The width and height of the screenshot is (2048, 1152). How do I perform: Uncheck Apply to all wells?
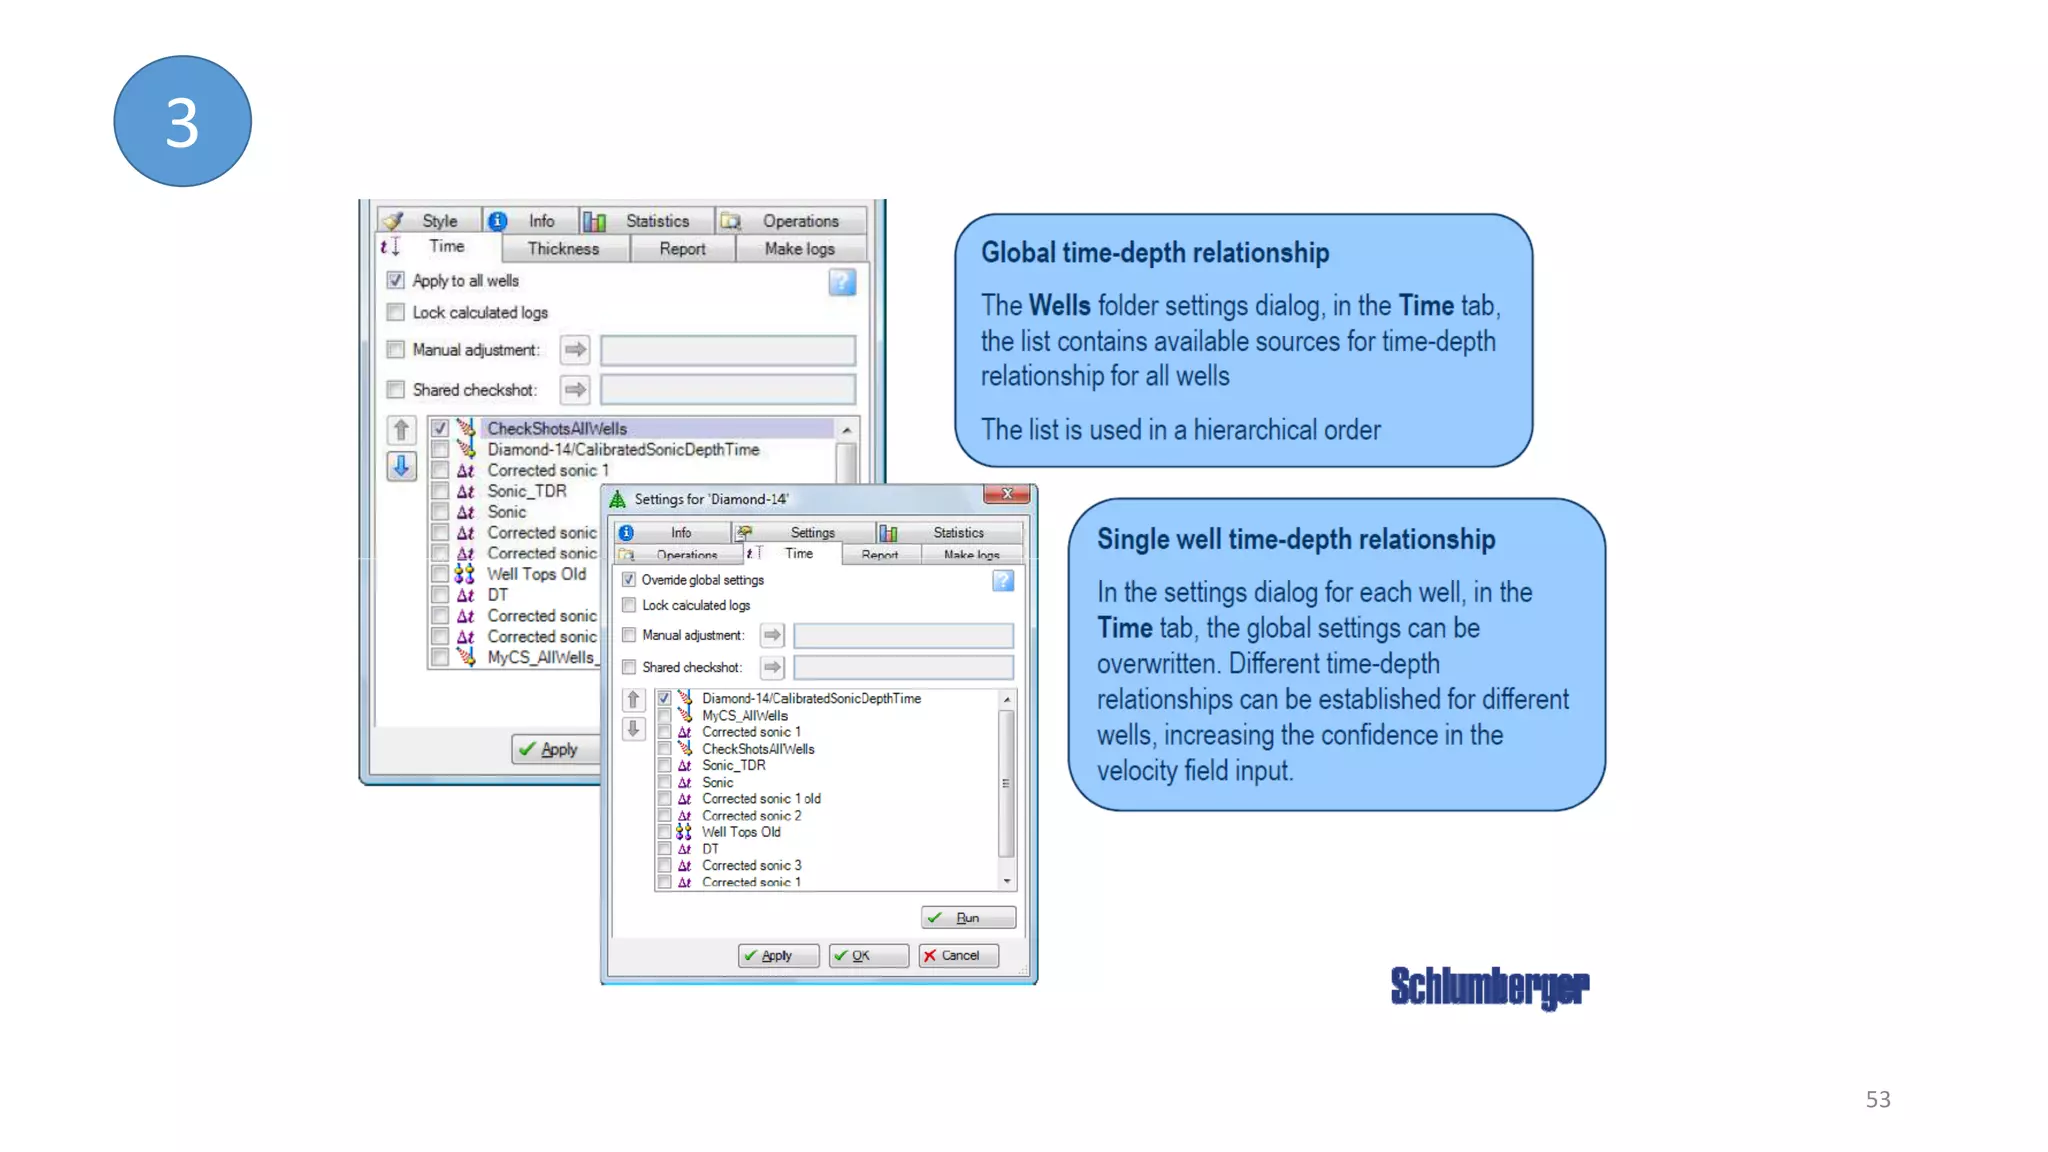pyautogui.click(x=396, y=281)
